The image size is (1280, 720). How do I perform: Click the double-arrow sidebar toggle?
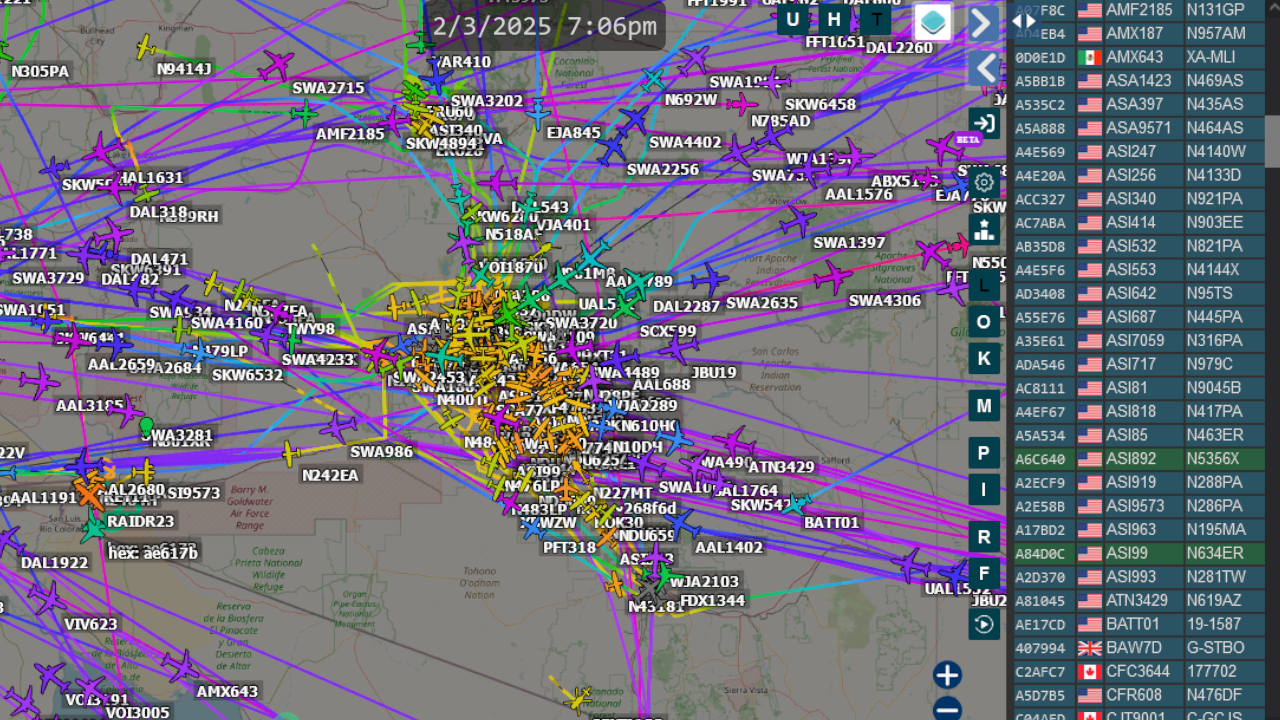(1024, 20)
